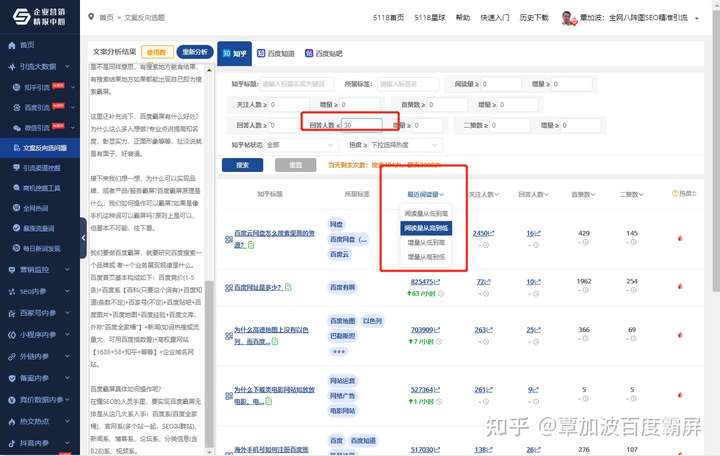Viewport: 720px width, 456px height.
Task: Sort by the 热度 column header
Action: (x=684, y=194)
